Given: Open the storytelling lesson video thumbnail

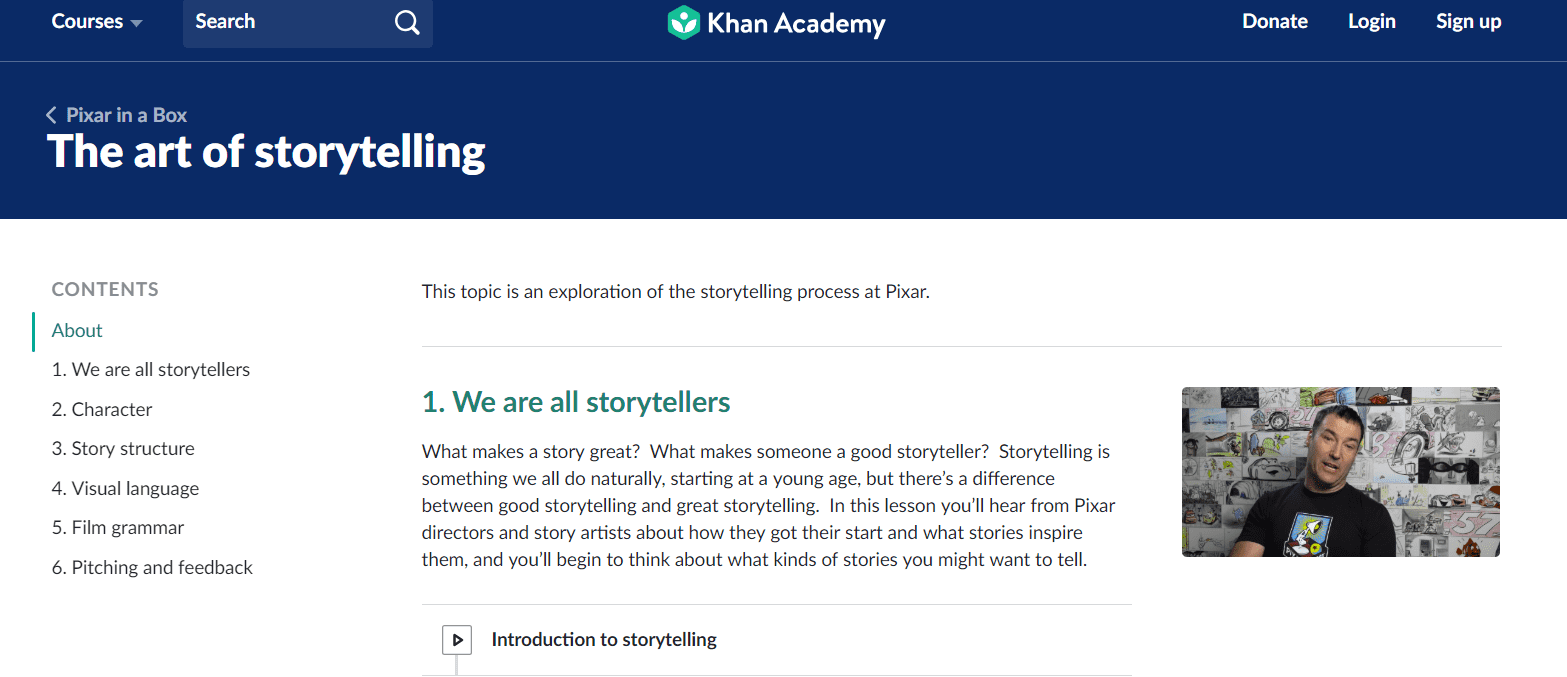Looking at the screenshot, I should [x=1341, y=472].
